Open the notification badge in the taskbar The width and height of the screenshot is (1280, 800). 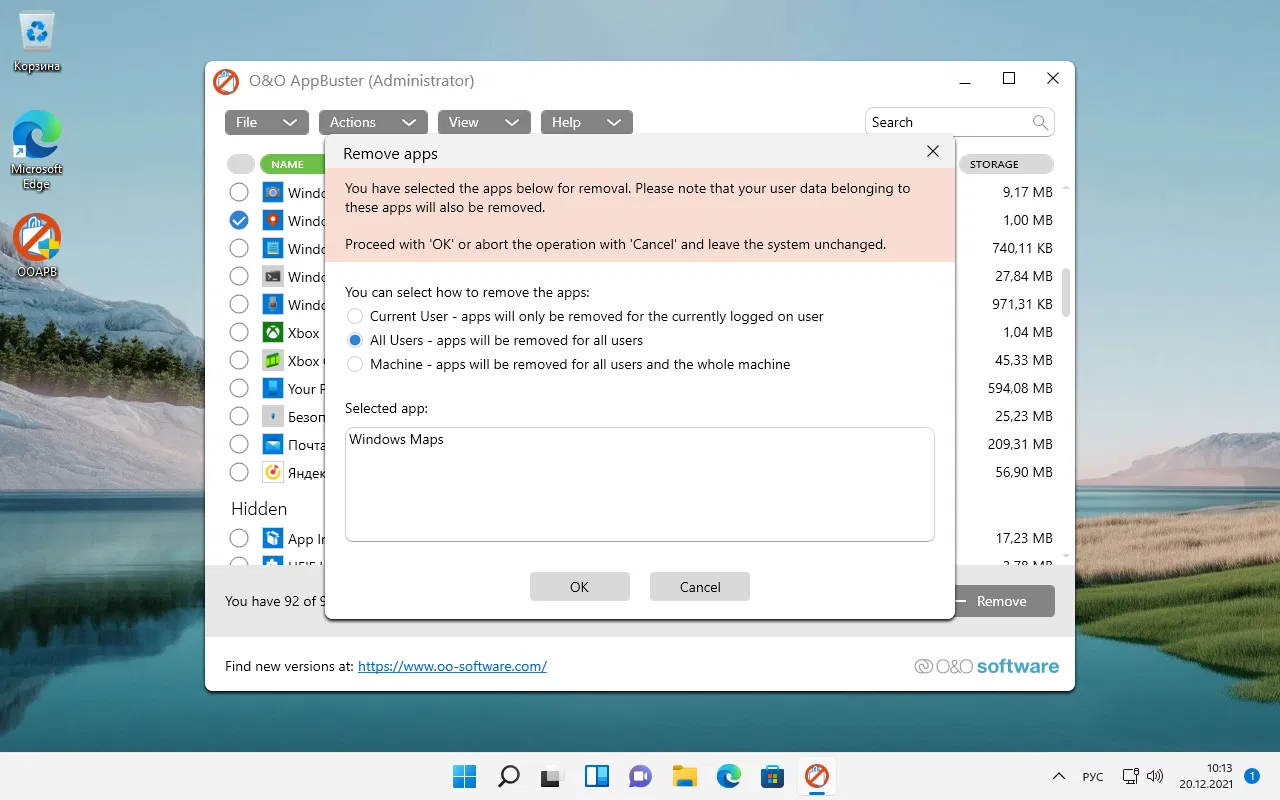[x=1251, y=775]
